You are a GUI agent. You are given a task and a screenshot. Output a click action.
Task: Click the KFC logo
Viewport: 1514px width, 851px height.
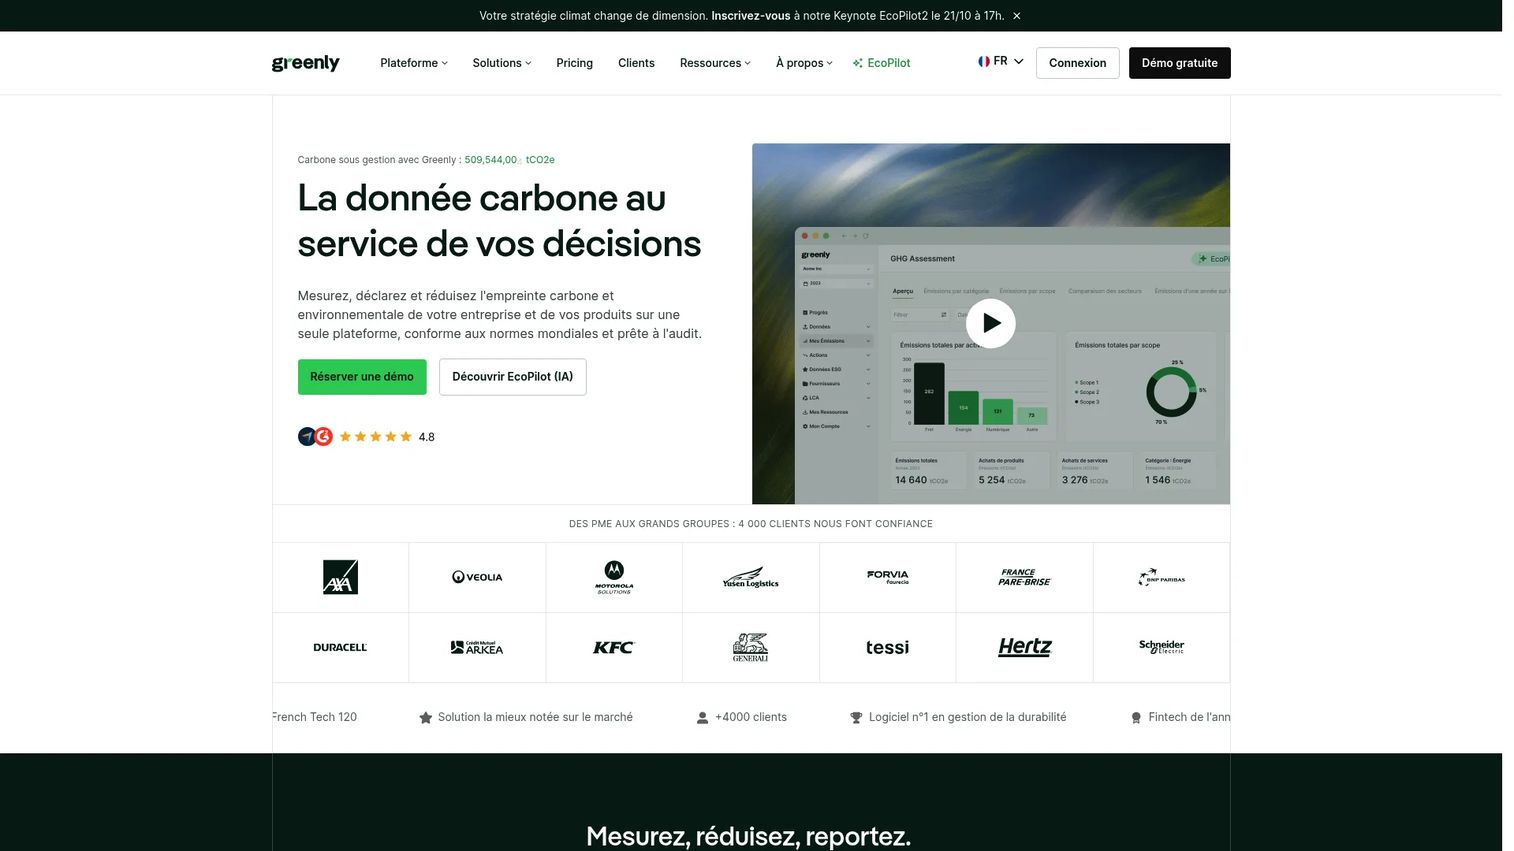tap(614, 647)
